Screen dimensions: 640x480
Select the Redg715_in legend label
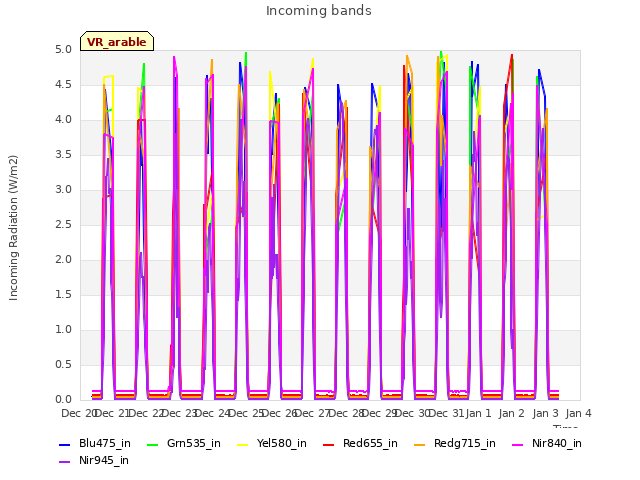coord(465,444)
